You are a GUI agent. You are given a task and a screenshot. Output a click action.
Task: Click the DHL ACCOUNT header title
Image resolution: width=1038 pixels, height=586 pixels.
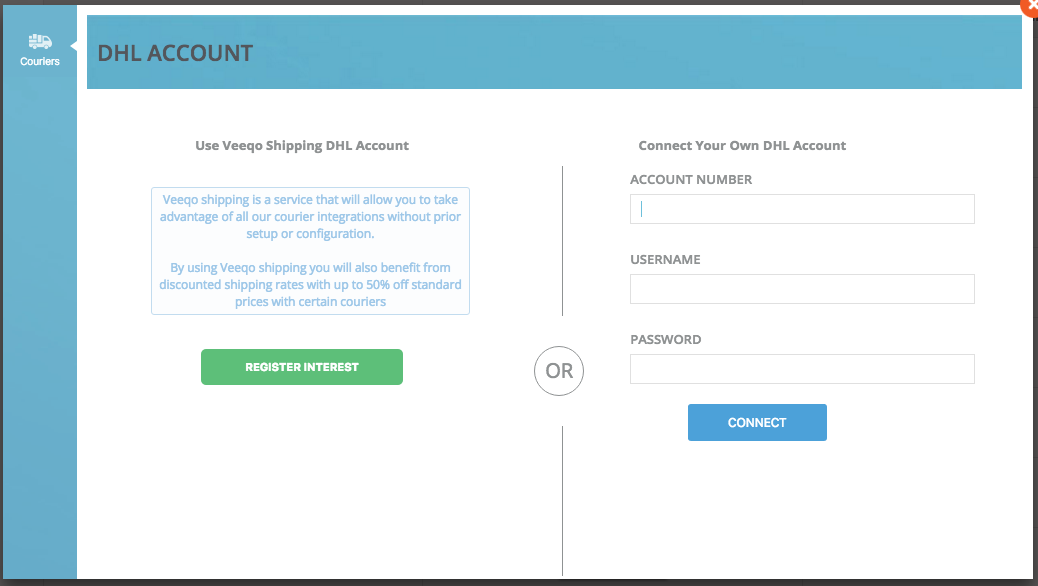pyautogui.click(x=175, y=53)
